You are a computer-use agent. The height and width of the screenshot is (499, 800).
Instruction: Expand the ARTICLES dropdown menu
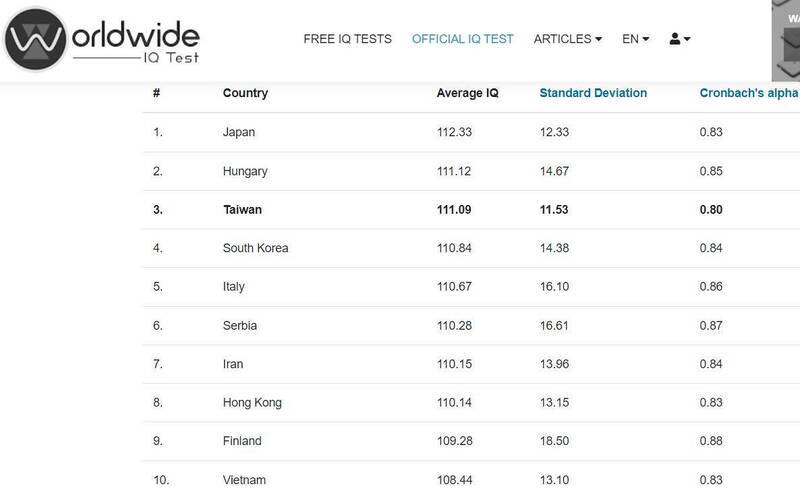point(568,39)
